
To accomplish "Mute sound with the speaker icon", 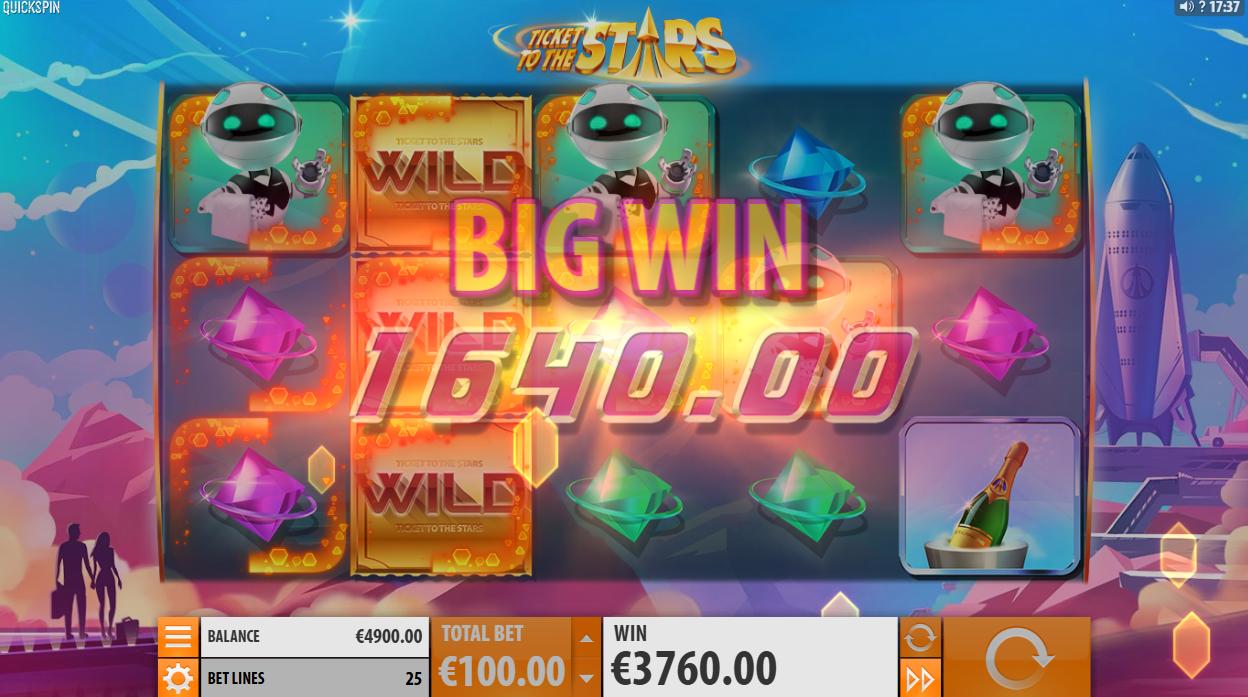I will pos(1187,7).
